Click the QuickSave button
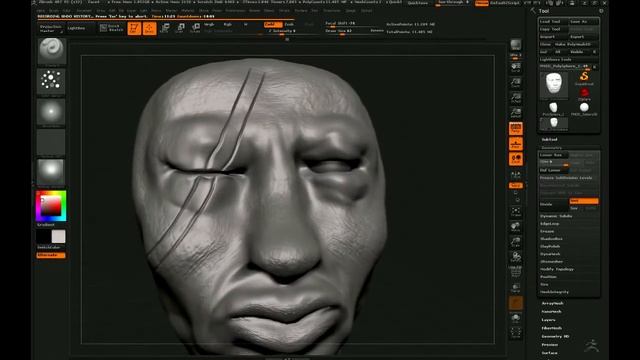 pyautogui.click(x=418, y=2)
